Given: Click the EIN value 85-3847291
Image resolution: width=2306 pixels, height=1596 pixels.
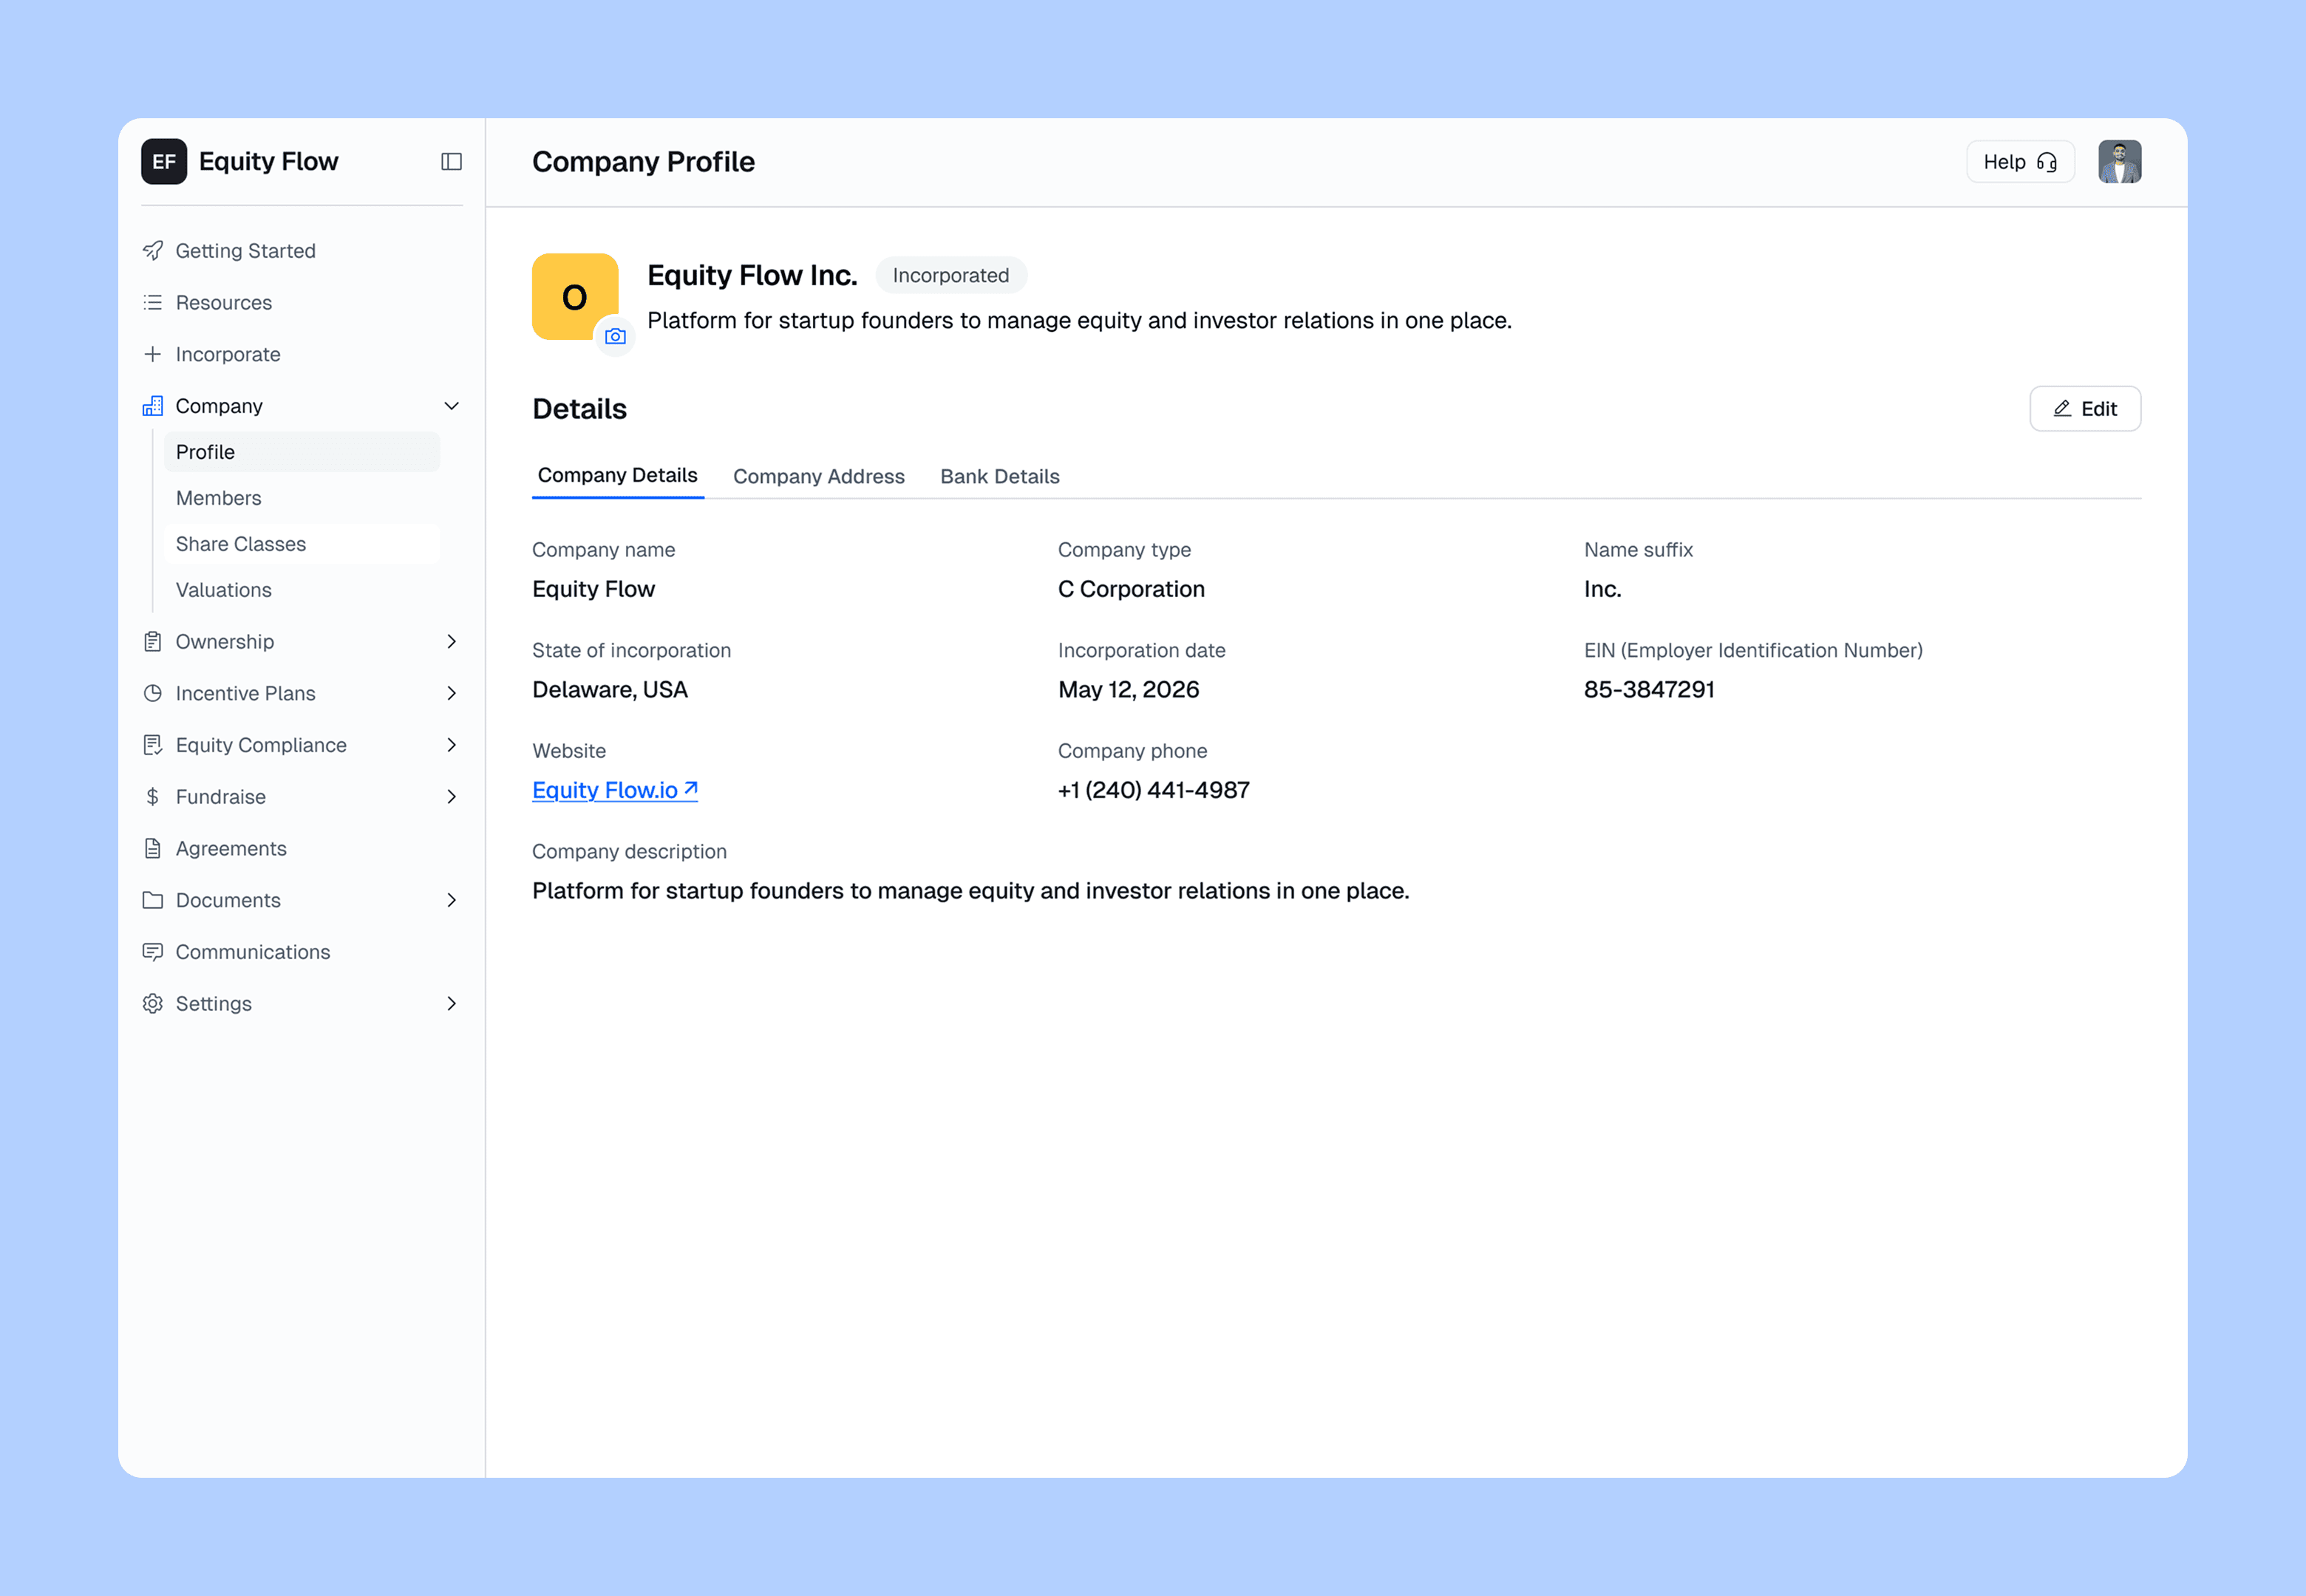Looking at the screenshot, I should pos(1649,689).
